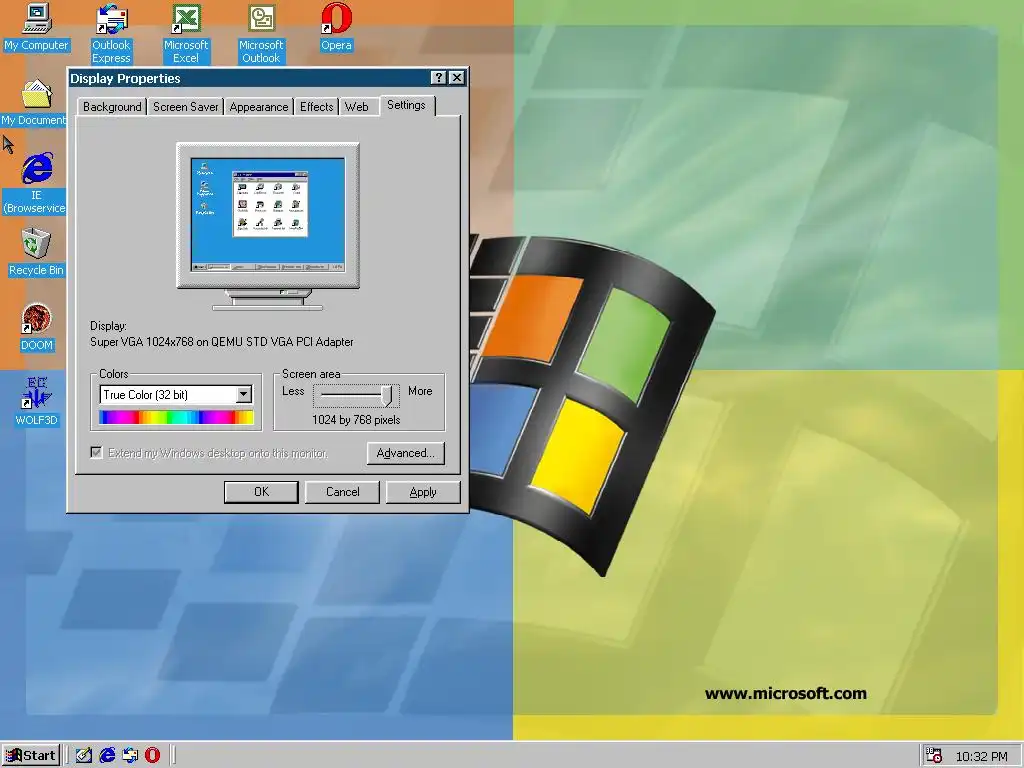Click the Less label of screen area
1024x768 pixels.
point(293,391)
